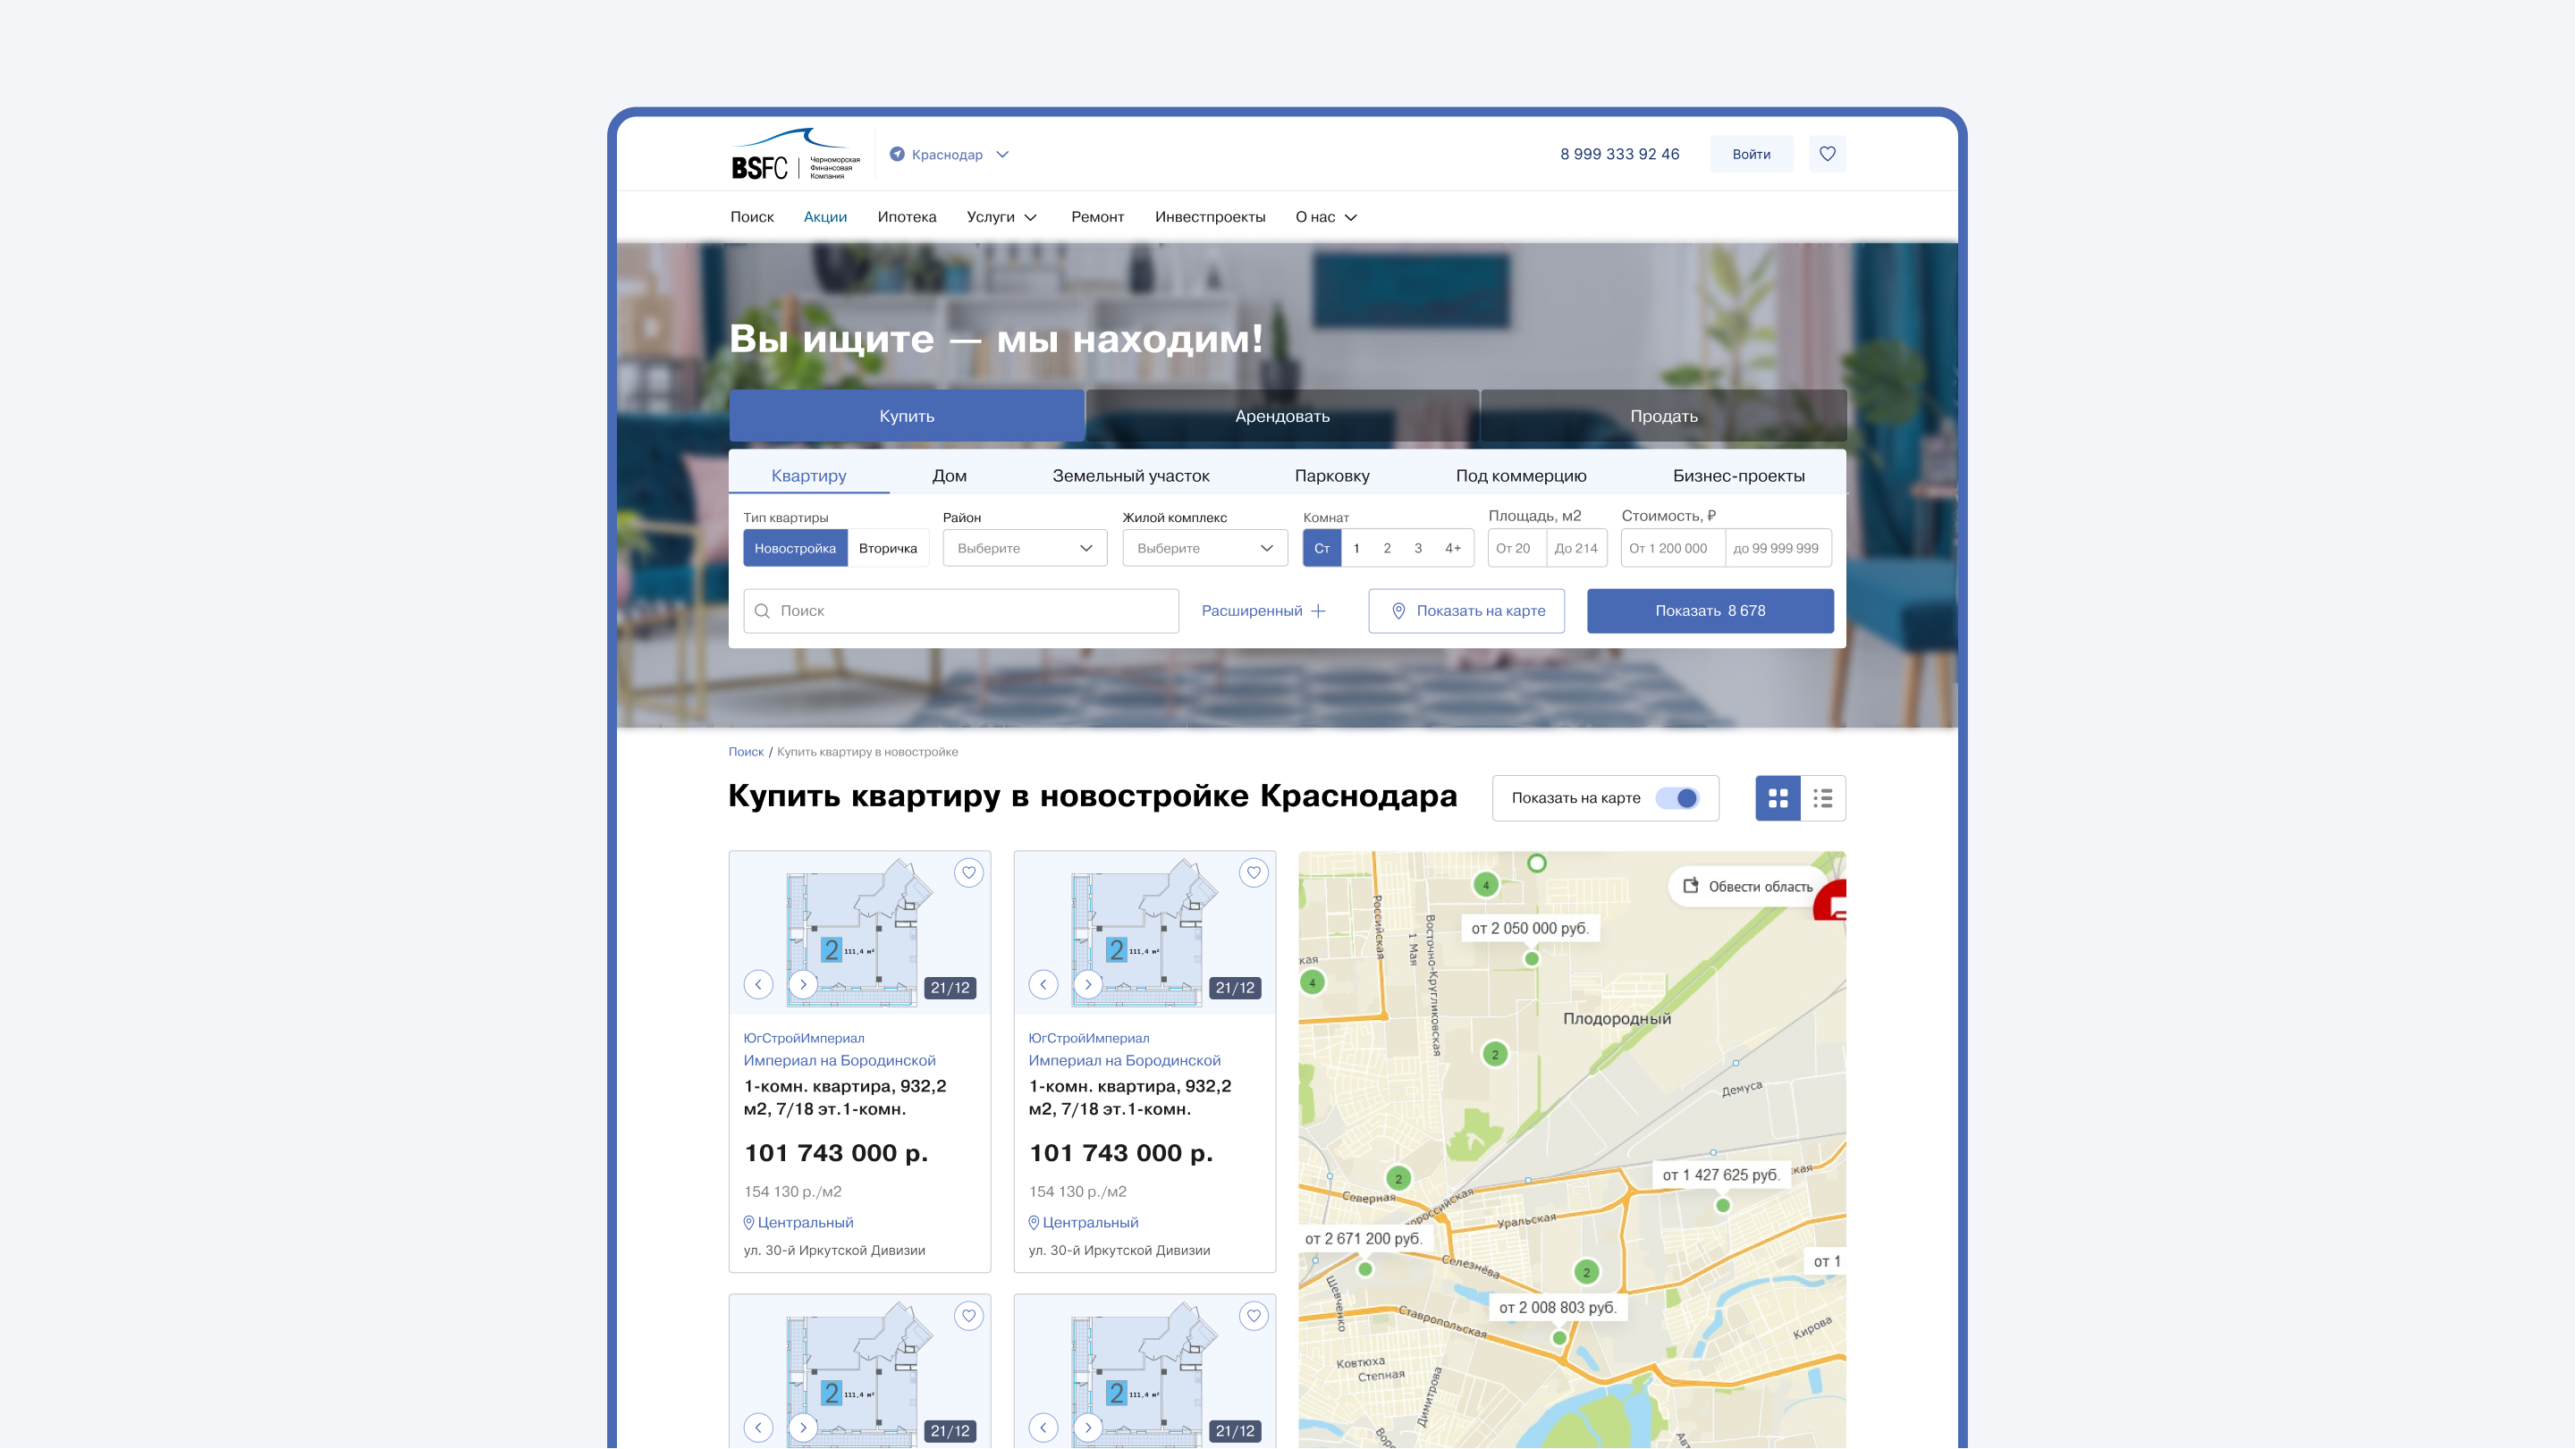
Task: Select Вторичка apartment type
Action: pos(888,548)
